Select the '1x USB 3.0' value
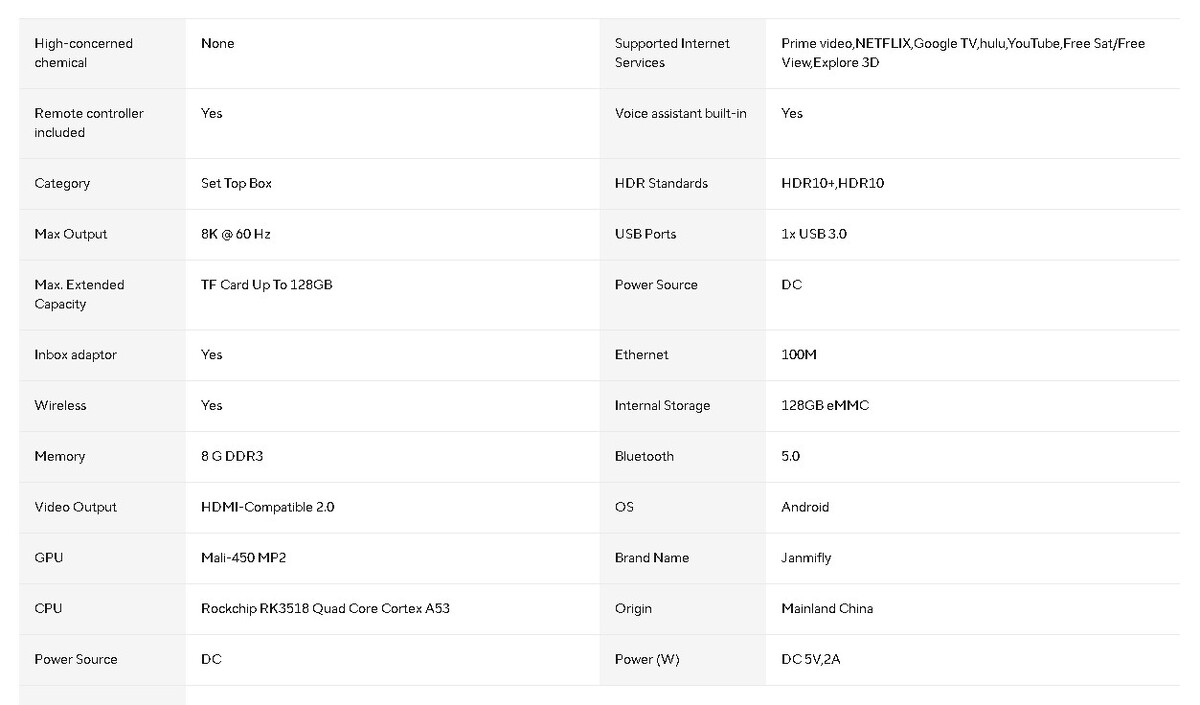Image resolution: width=1200 pixels, height=705 pixels. [814, 235]
